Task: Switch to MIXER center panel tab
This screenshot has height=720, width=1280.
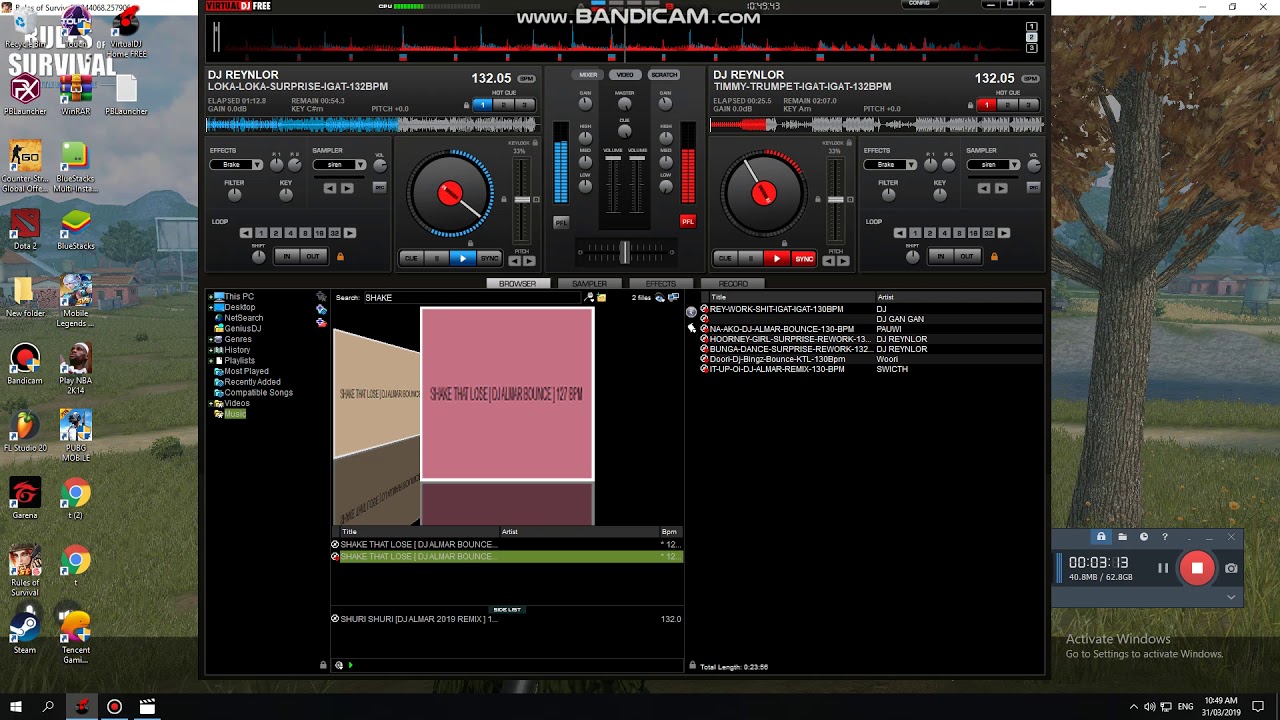Action: (588, 75)
